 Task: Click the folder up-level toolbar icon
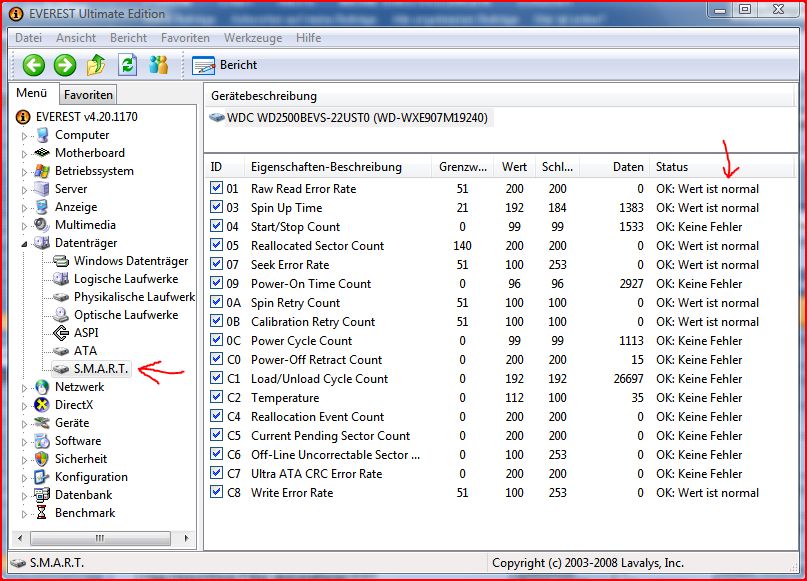(96, 65)
